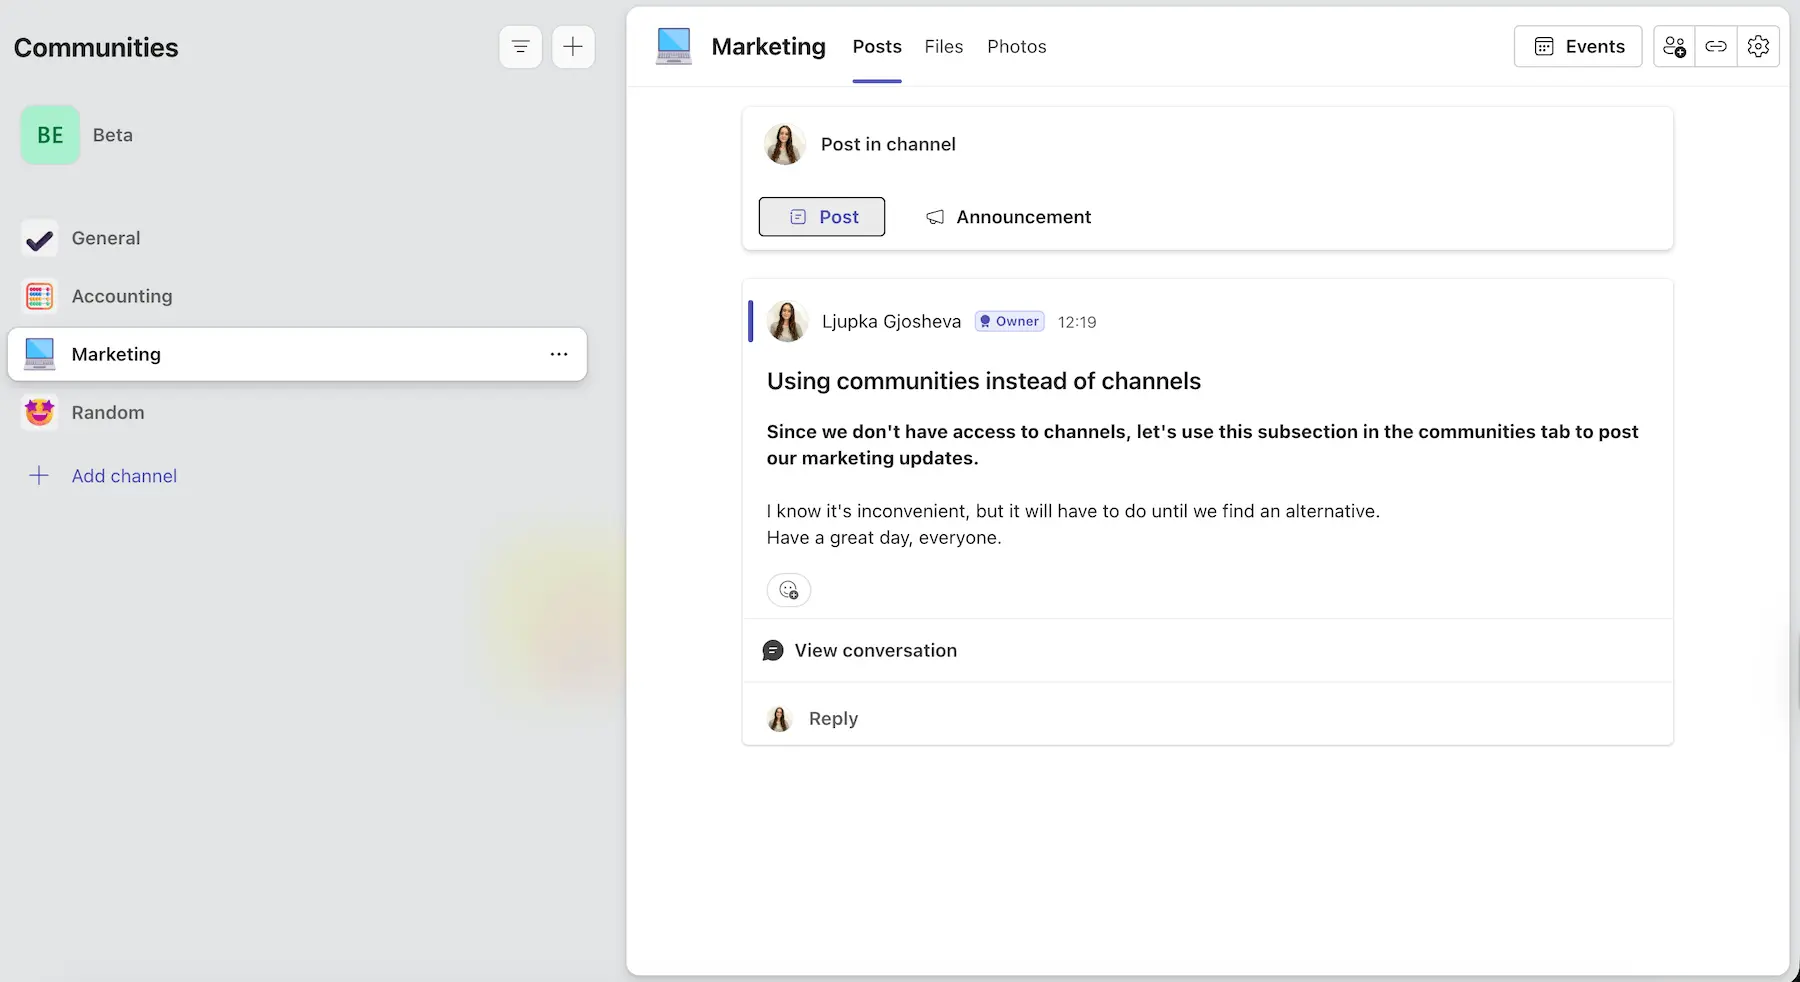Switch to the Photos tab
Screen dimensions: 1800x982
(x=1016, y=46)
